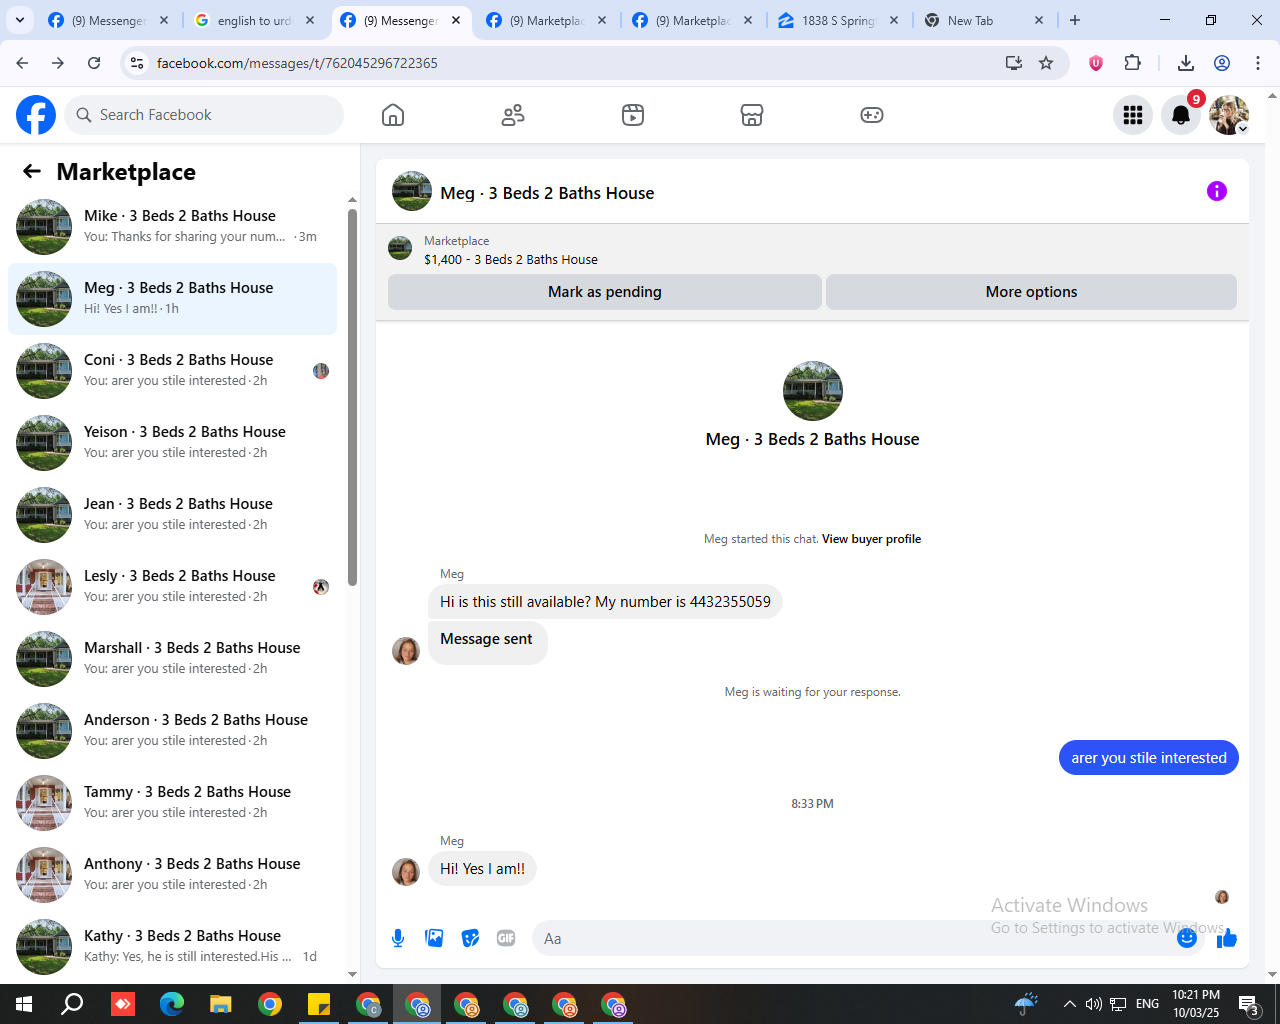
Task: Open Jean's conversation
Action: (x=172, y=515)
